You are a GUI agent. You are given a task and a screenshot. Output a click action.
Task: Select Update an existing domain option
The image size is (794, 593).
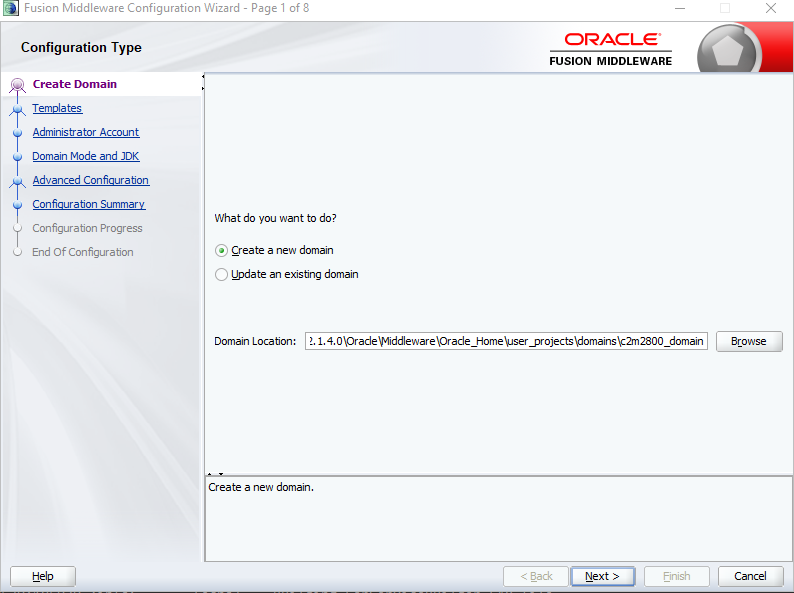pyautogui.click(x=221, y=274)
